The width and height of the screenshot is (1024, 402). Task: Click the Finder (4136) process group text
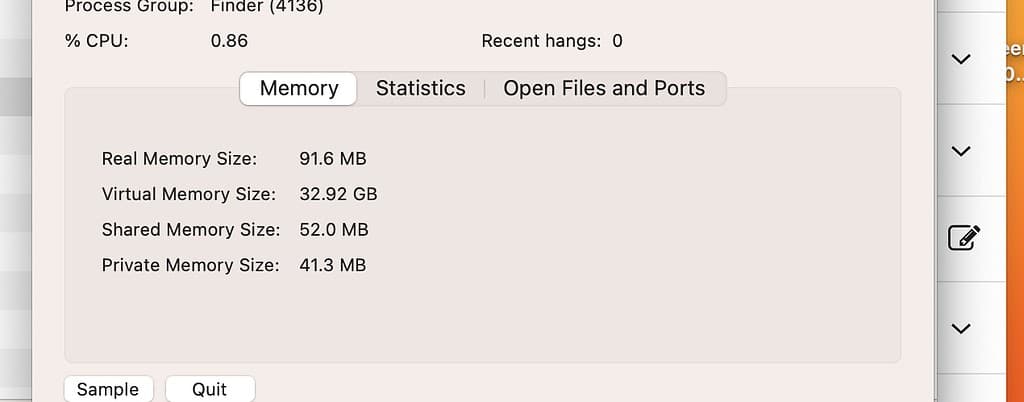point(267,7)
